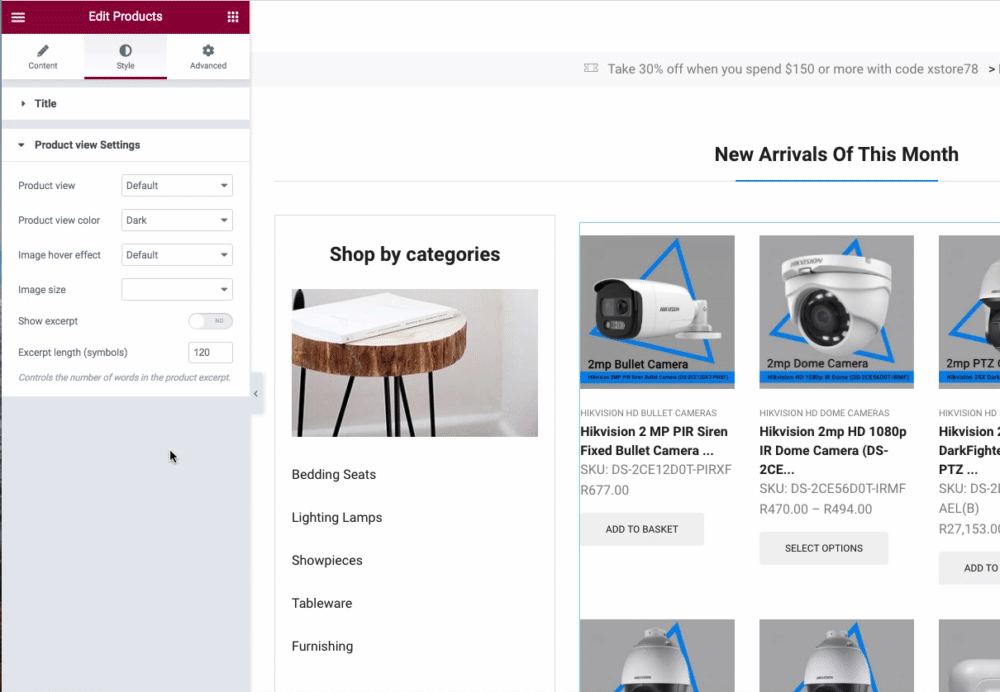Click the coupon ticket icon in banner
This screenshot has height=692, width=1000.
[x=591, y=68]
